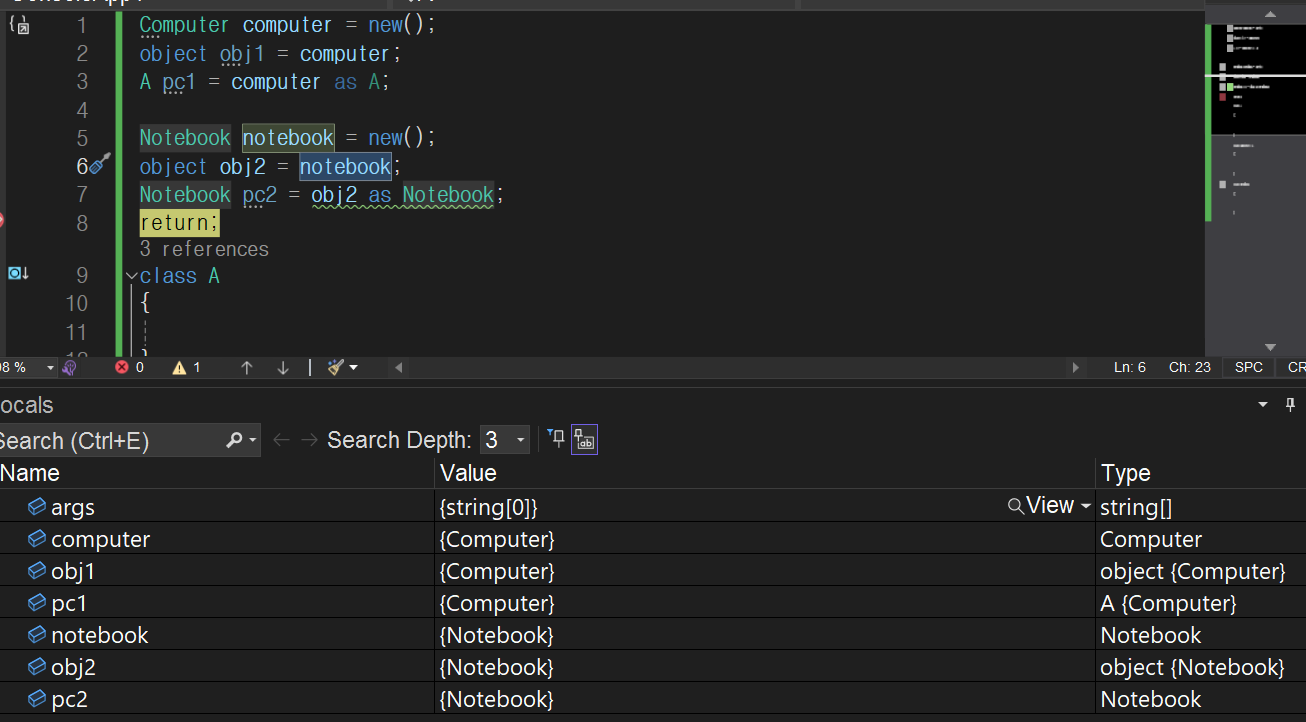Click the horizontal scrollbar right arrow

[x=1076, y=367]
